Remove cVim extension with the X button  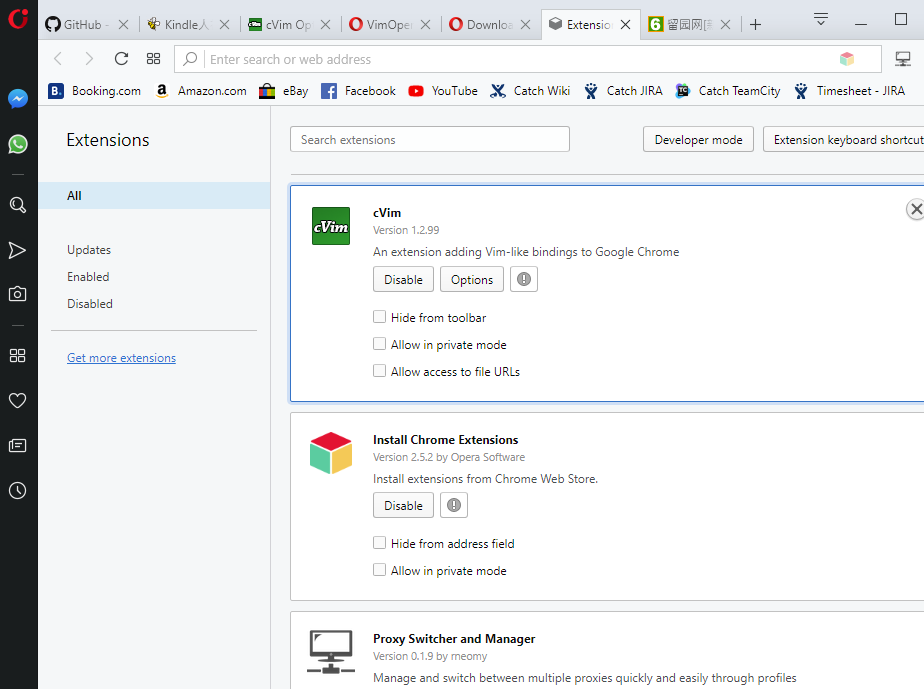click(x=915, y=209)
